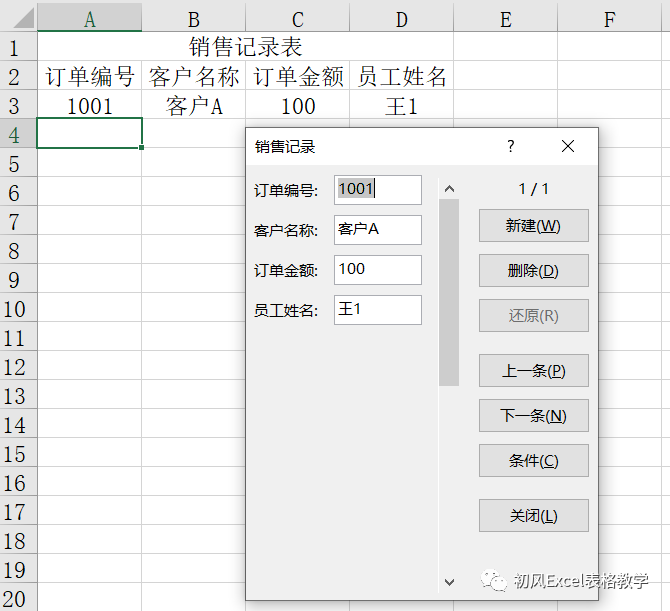
Task: Click the selected empty cell A4
Action: pos(90,133)
